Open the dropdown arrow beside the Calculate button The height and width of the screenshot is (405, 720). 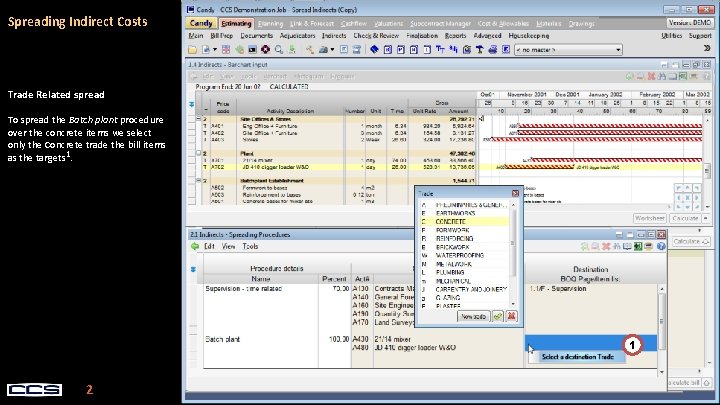click(x=706, y=219)
